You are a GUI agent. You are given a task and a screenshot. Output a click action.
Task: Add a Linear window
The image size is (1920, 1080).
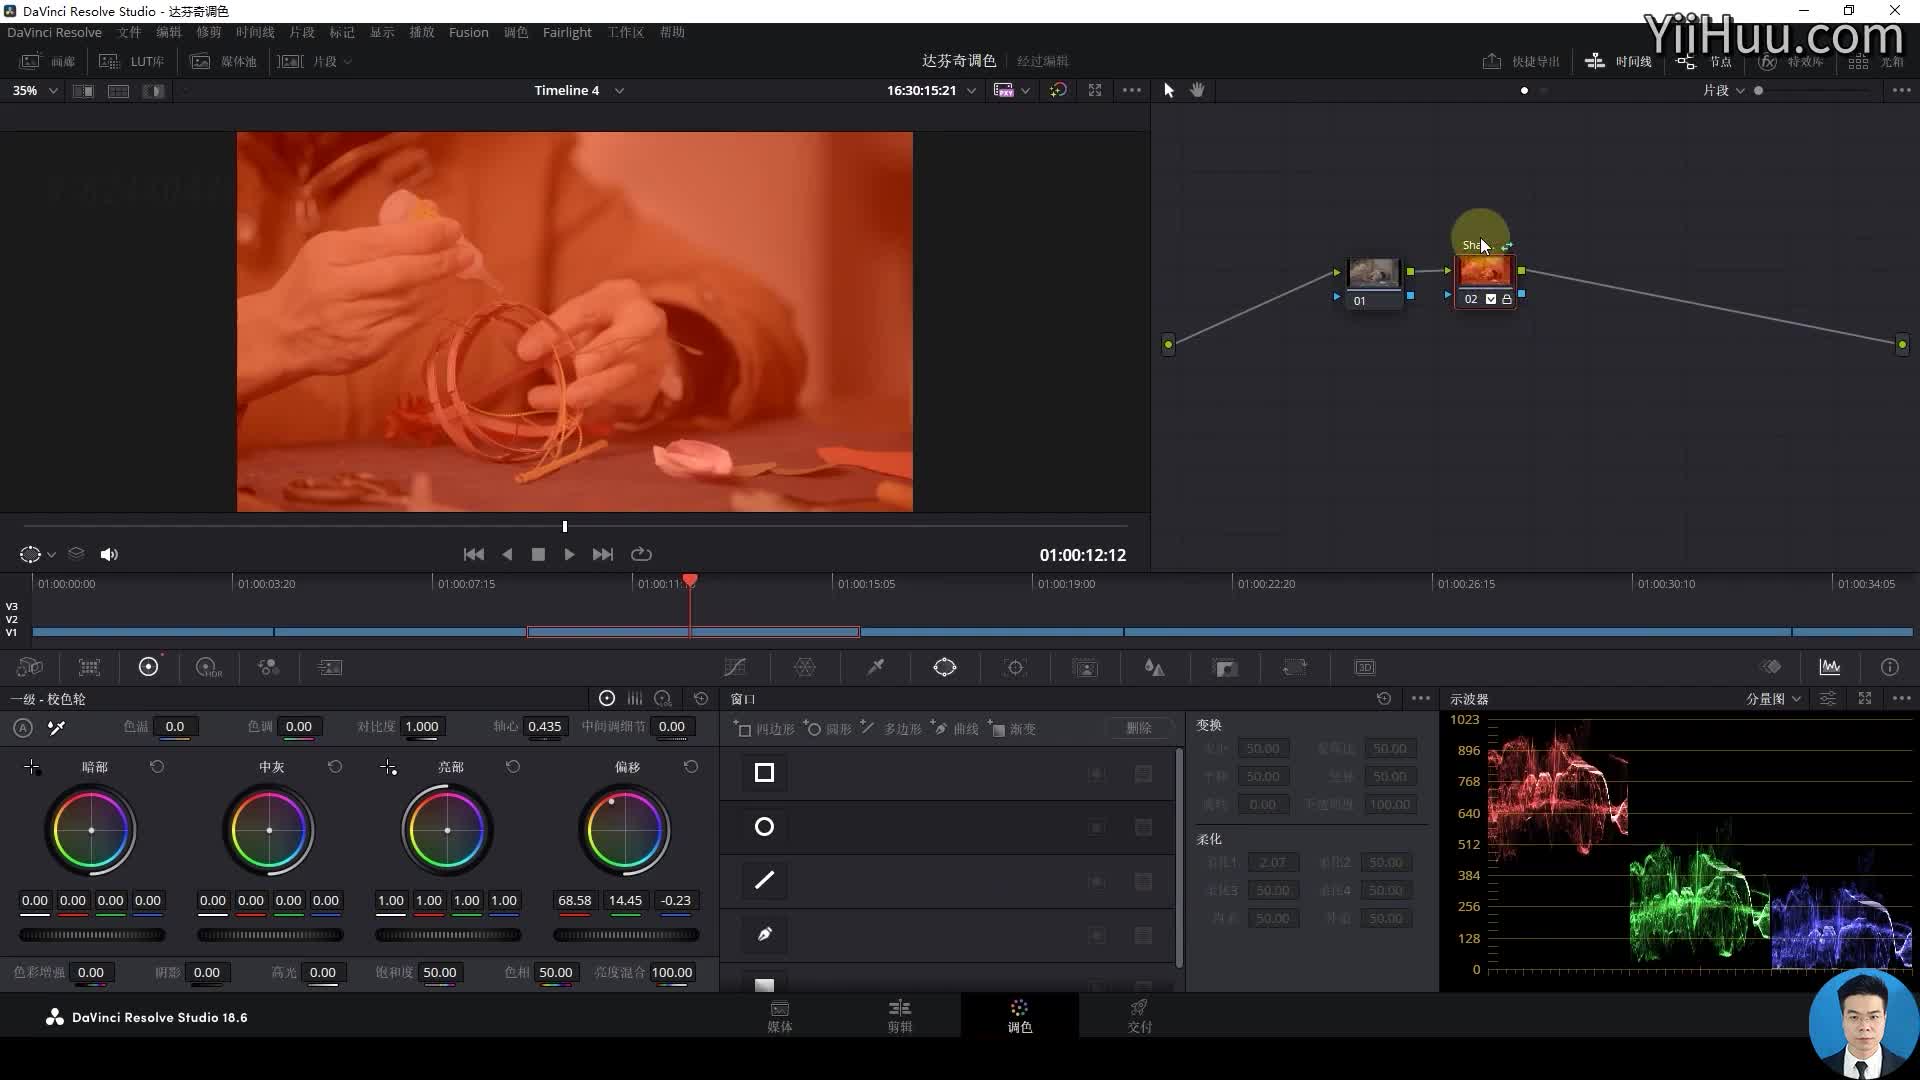point(764,729)
